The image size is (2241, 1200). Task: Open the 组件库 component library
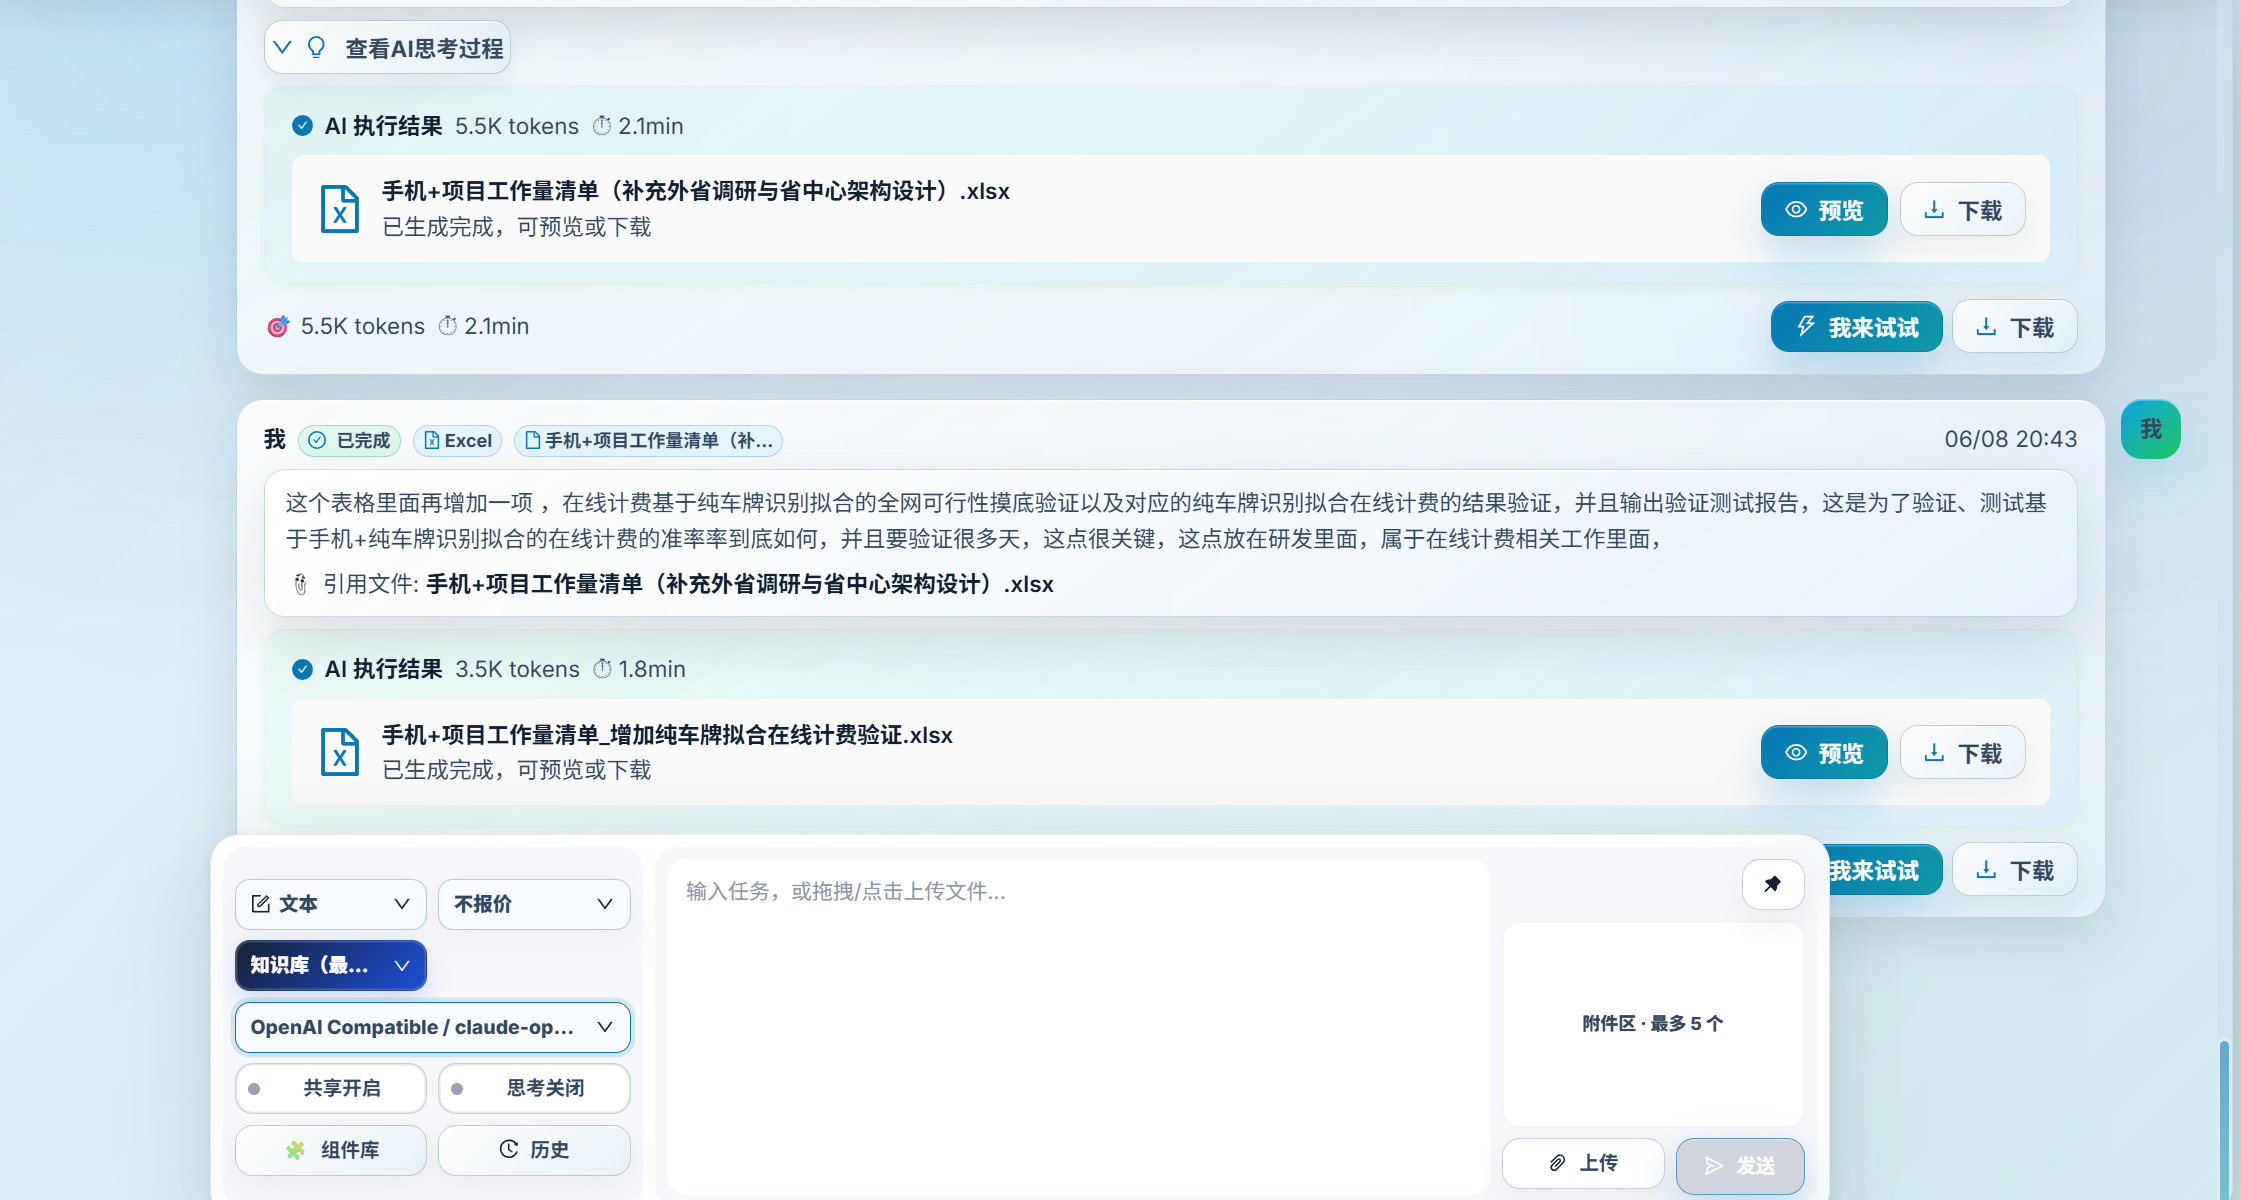(x=331, y=1150)
